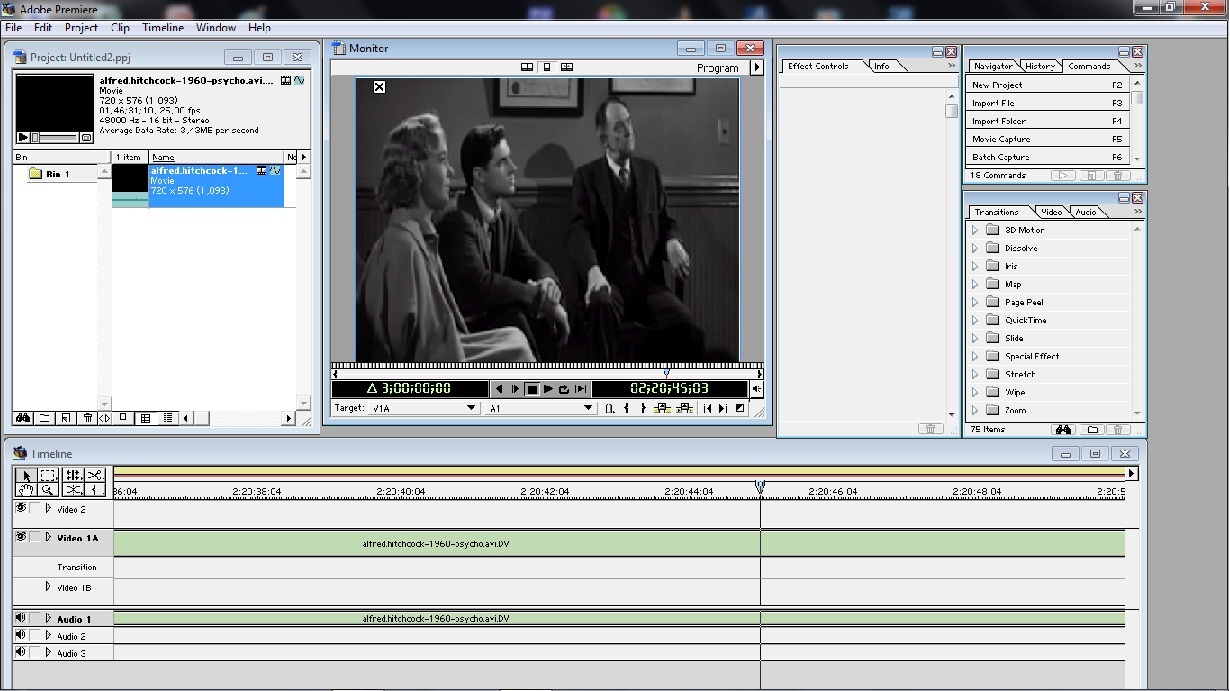Click the Find binoculars in Transitions palette

(1063, 430)
